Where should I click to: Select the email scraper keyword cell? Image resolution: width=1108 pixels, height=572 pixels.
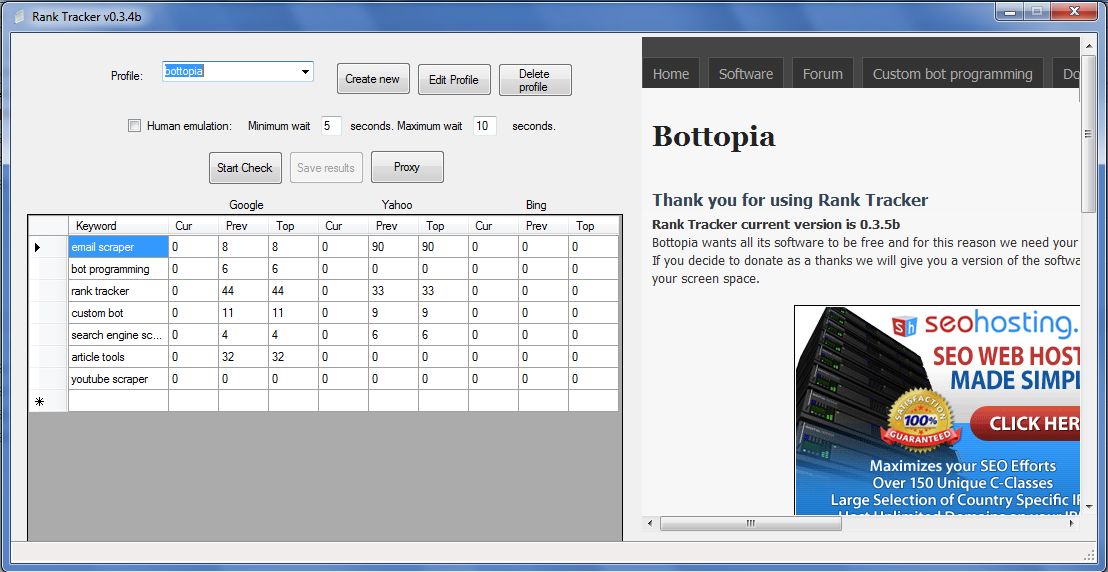pos(118,247)
